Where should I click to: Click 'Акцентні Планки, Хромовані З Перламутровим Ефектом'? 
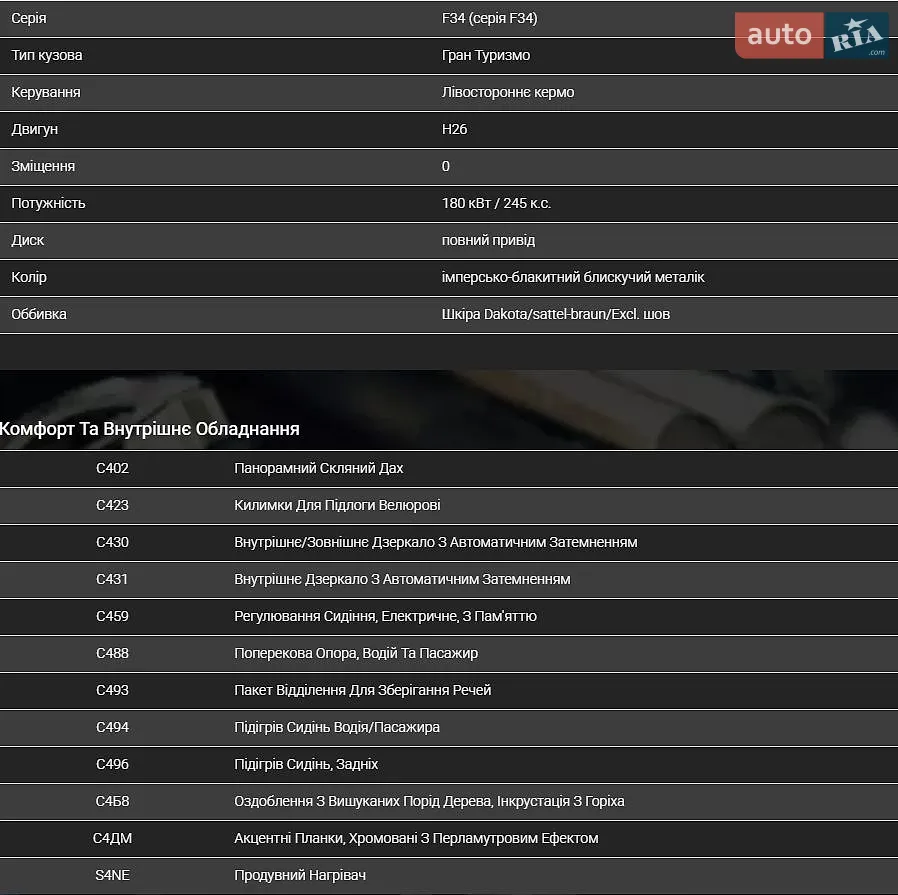[416, 838]
